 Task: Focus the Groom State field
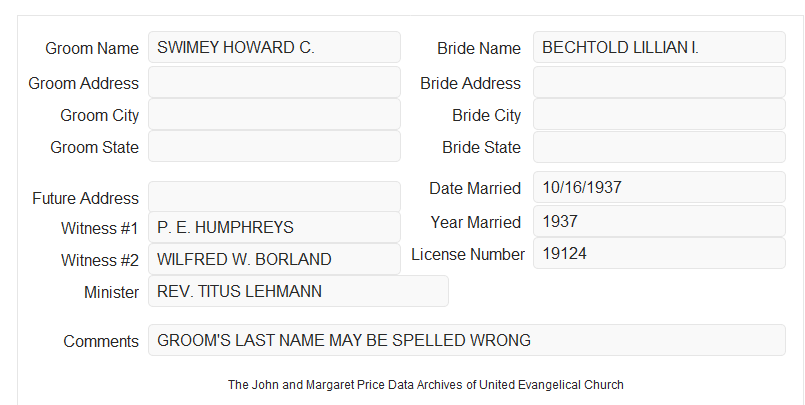(274, 146)
